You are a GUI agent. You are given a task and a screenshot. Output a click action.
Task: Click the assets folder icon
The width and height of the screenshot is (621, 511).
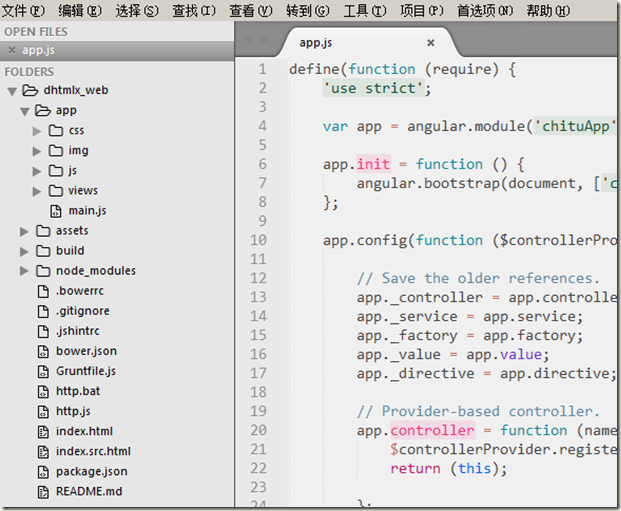(43, 231)
